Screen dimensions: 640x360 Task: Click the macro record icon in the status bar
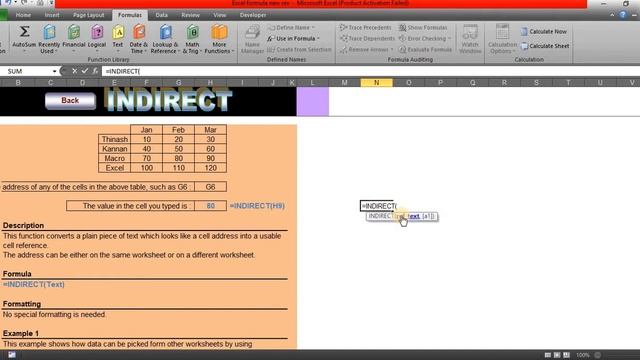(11, 355)
